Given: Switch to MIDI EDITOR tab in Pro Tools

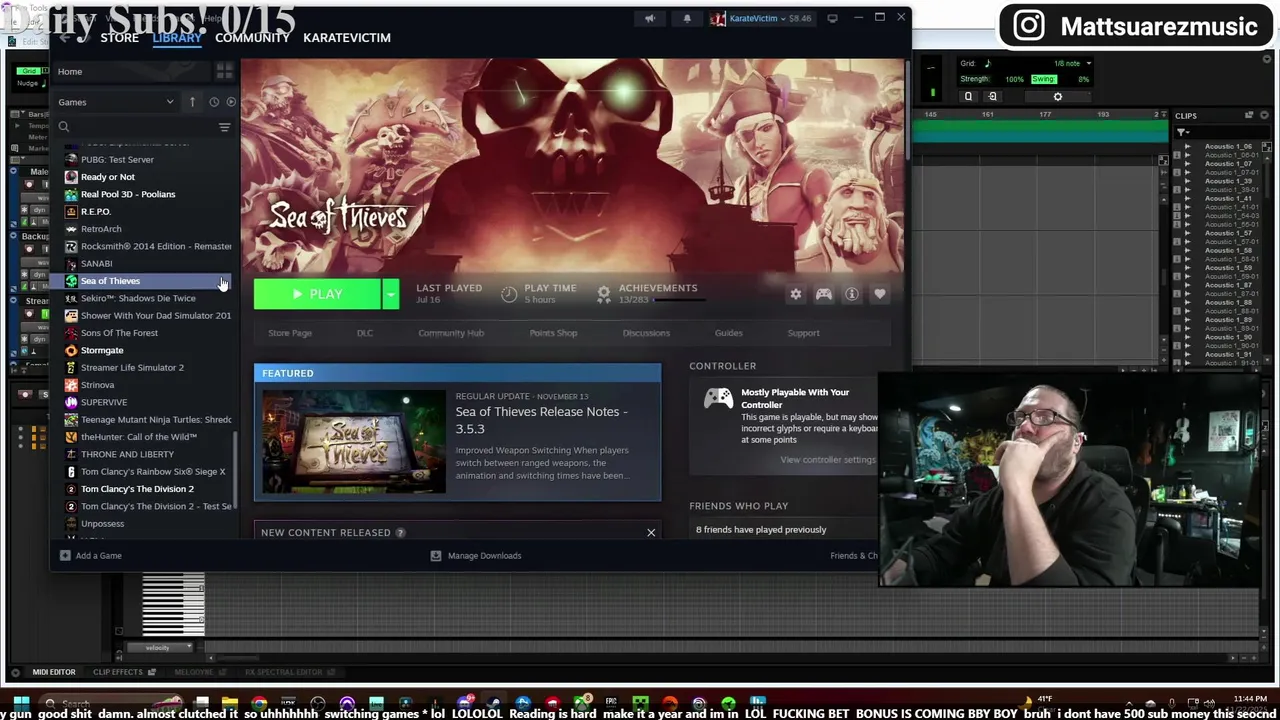Looking at the screenshot, I should click(54, 672).
